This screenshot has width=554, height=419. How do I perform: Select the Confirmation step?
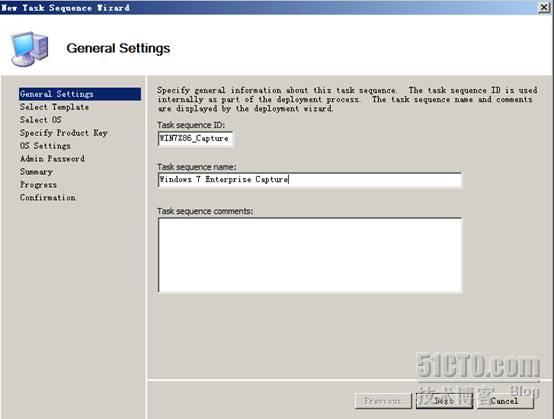48,197
